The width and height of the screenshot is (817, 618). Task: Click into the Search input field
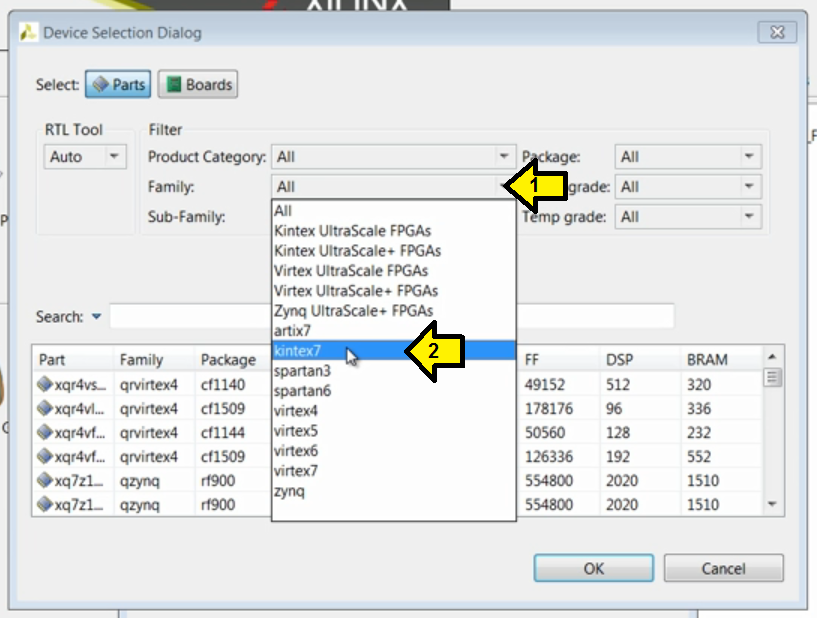392,316
